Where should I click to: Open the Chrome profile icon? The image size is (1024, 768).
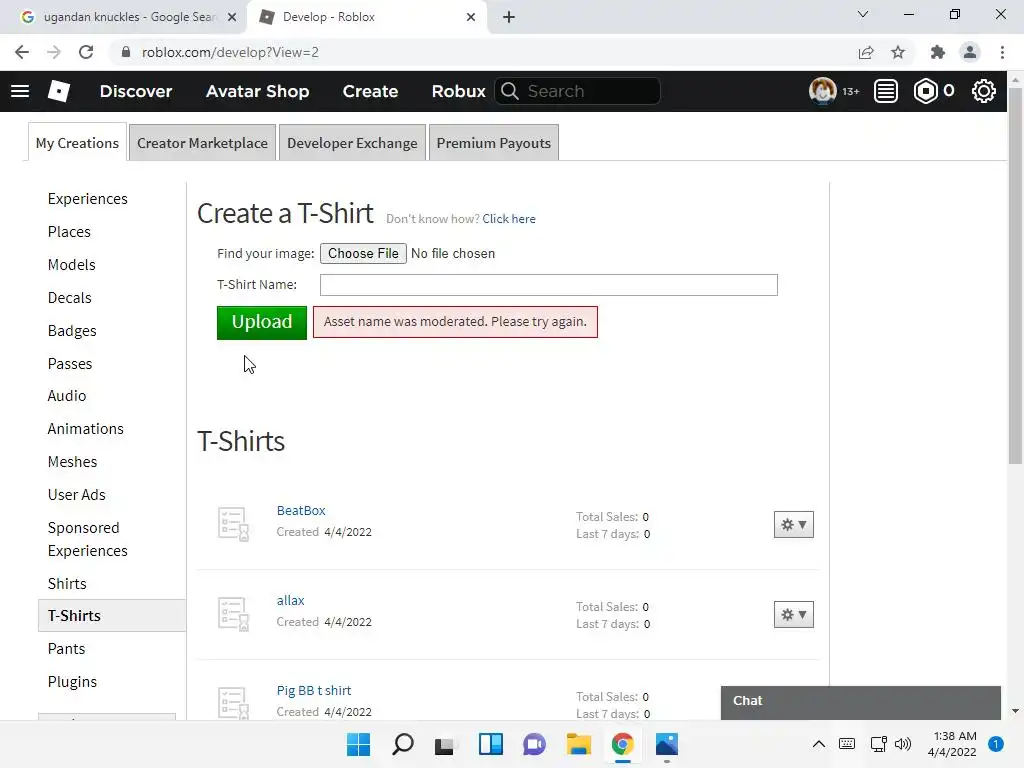[970, 52]
